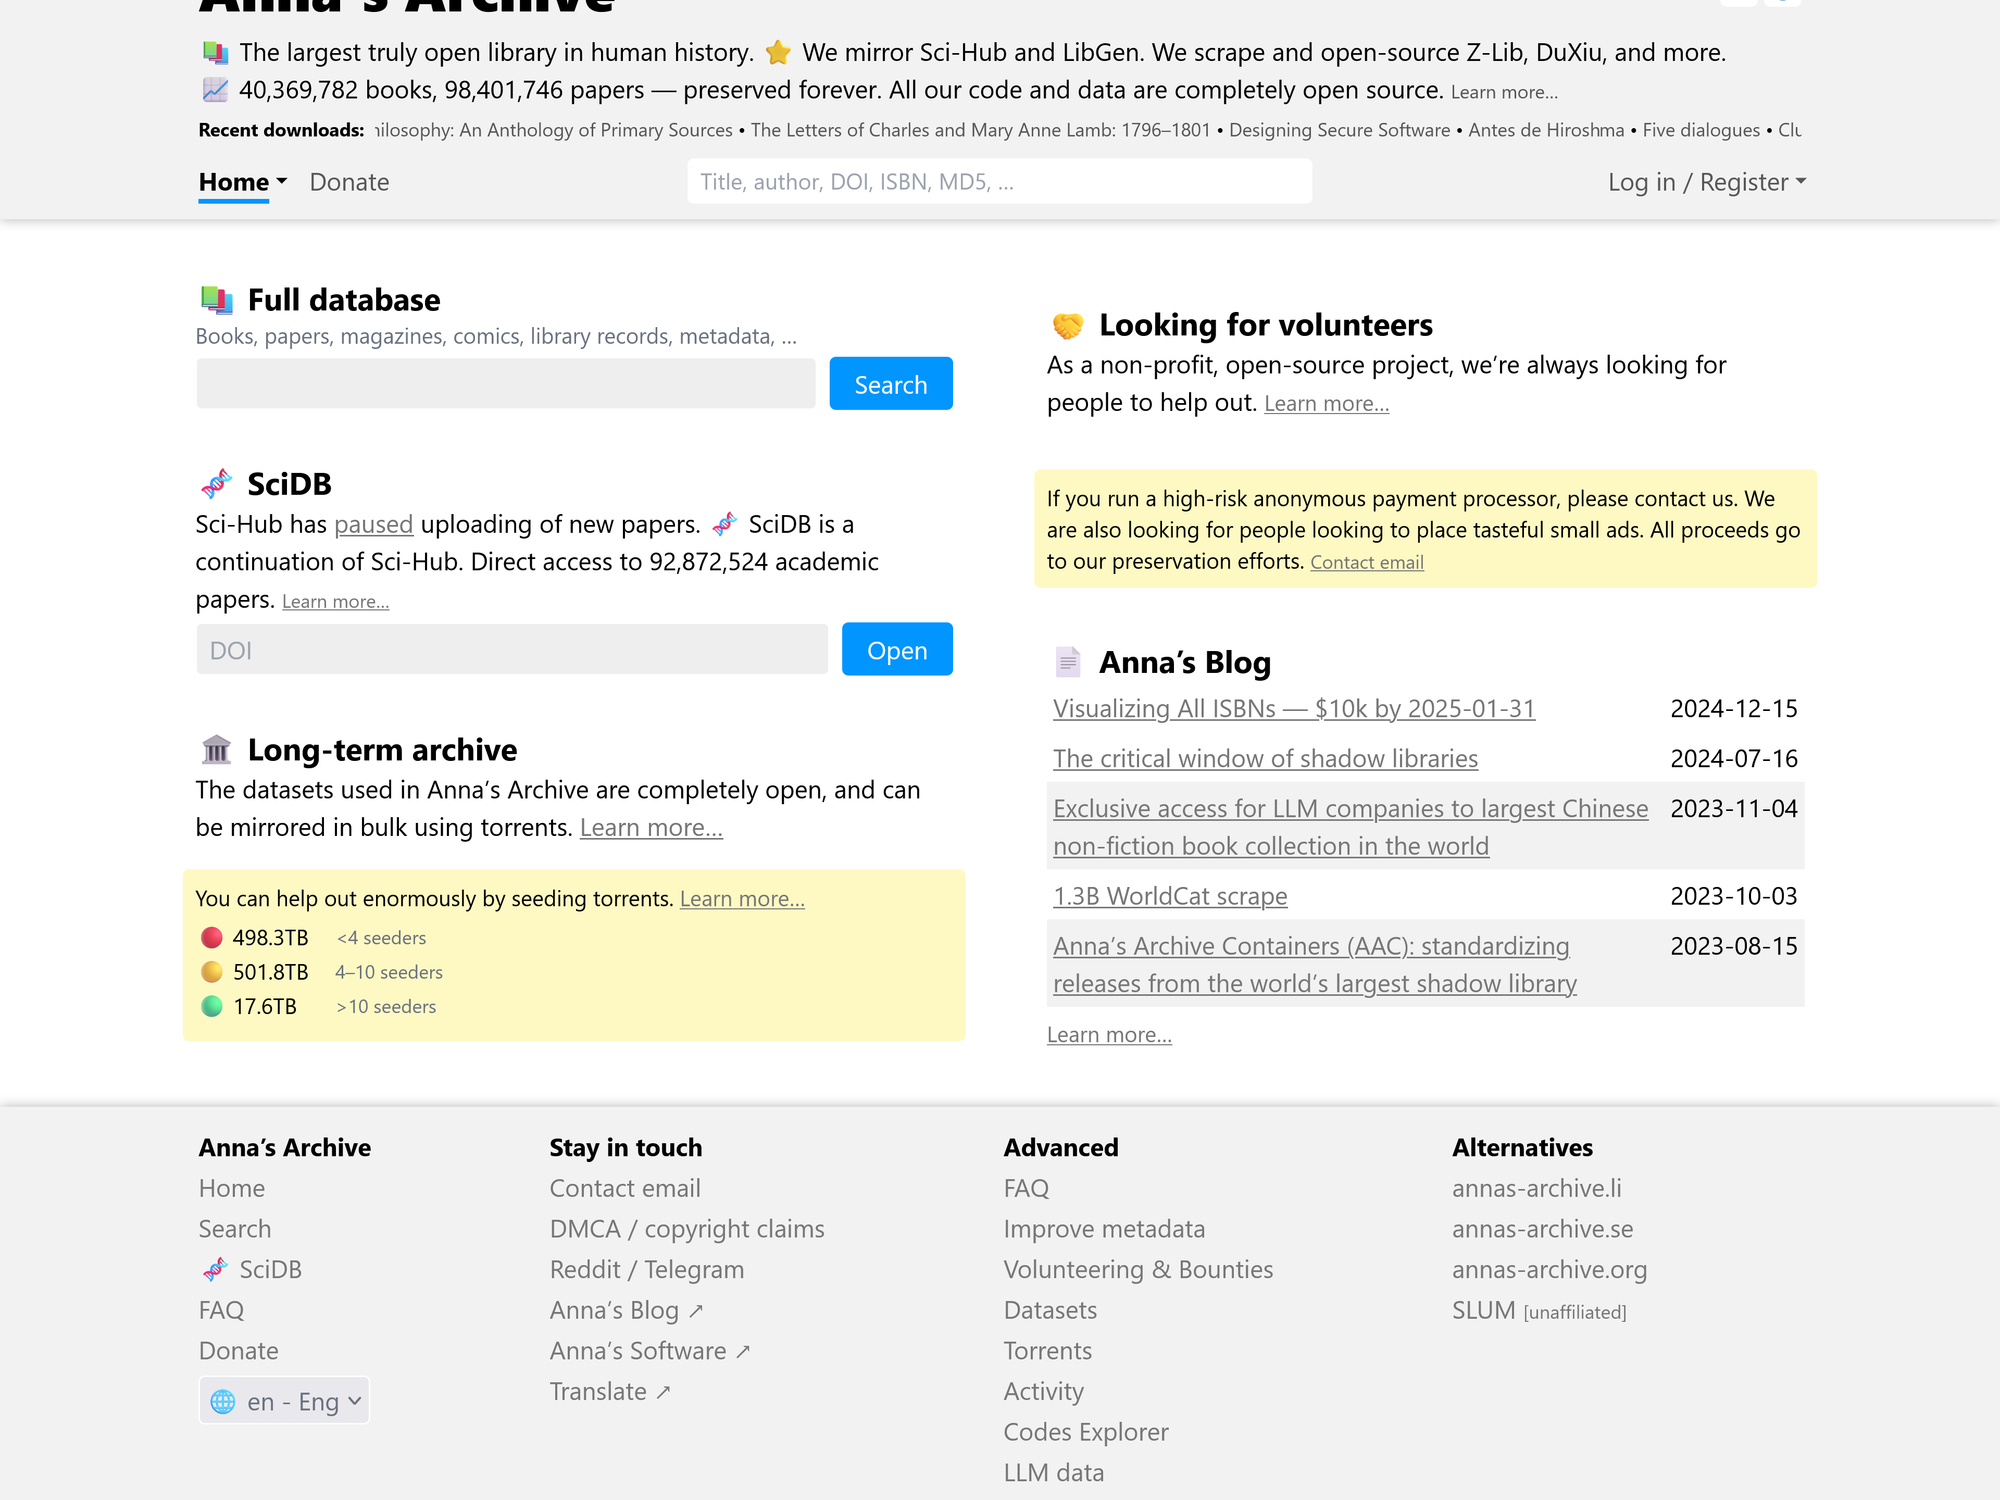Click the green >10 seeders status dot
Screen dimensions: 2000x1500
[212, 1007]
